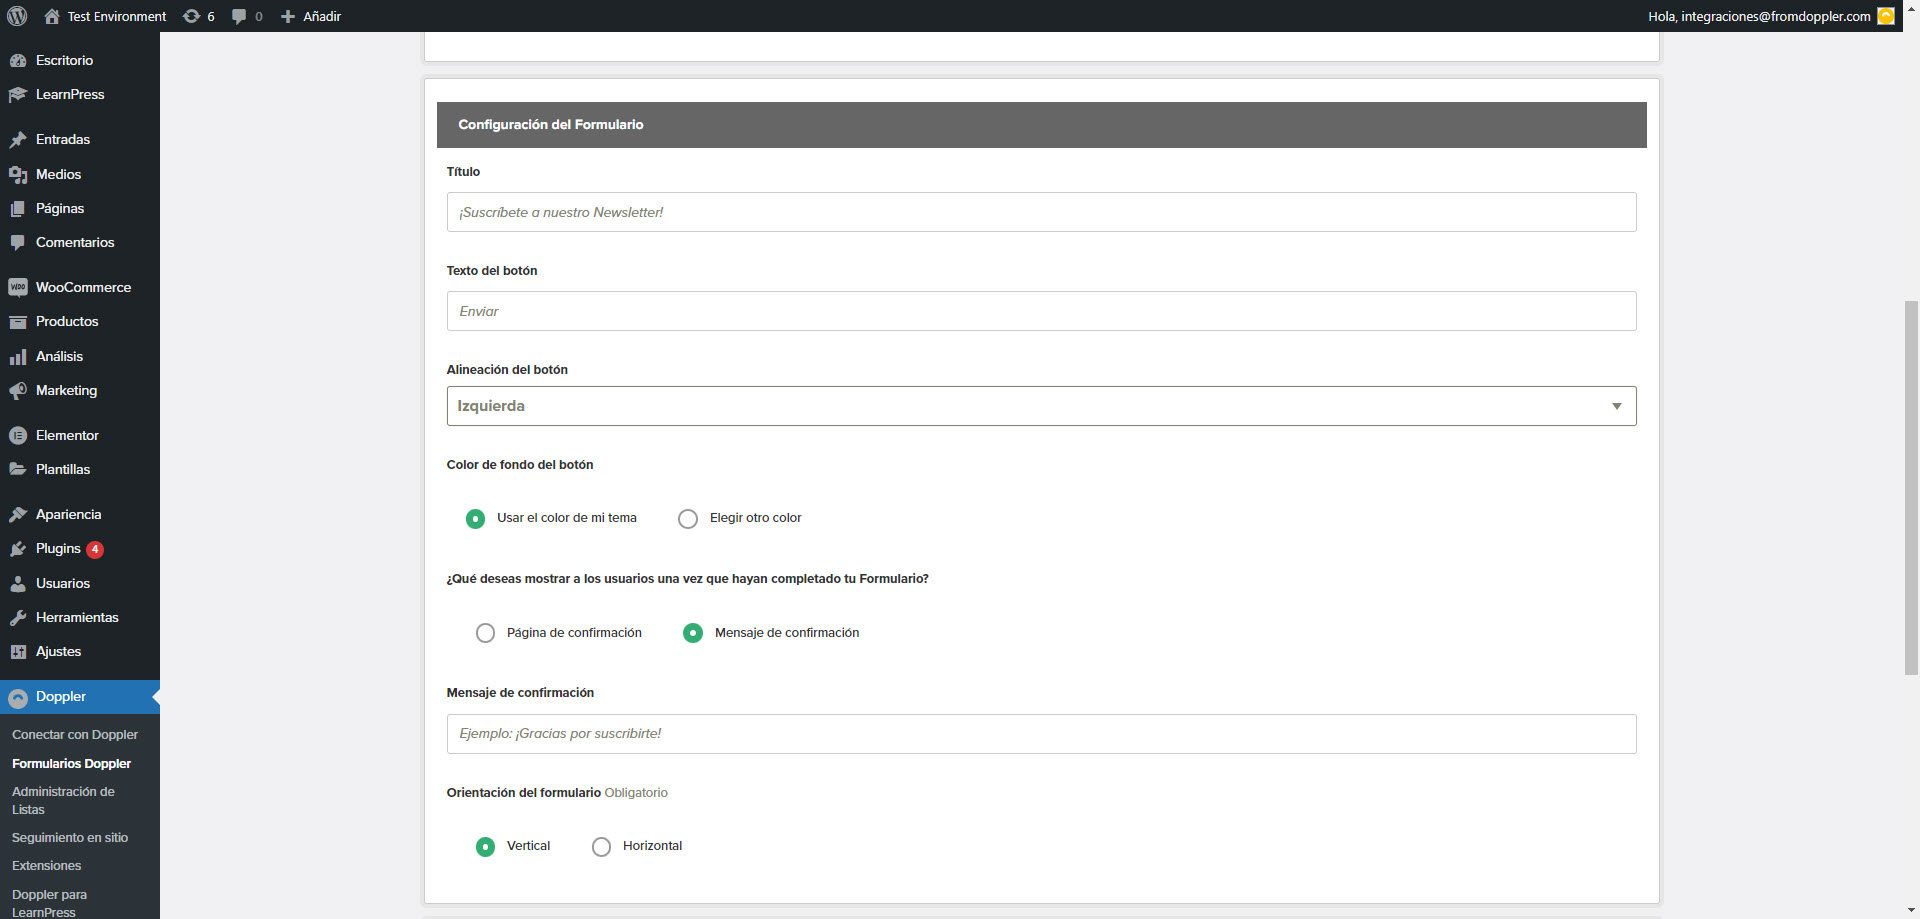Open the Elementor menu label
The image size is (1920, 919).
click(x=67, y=435)
